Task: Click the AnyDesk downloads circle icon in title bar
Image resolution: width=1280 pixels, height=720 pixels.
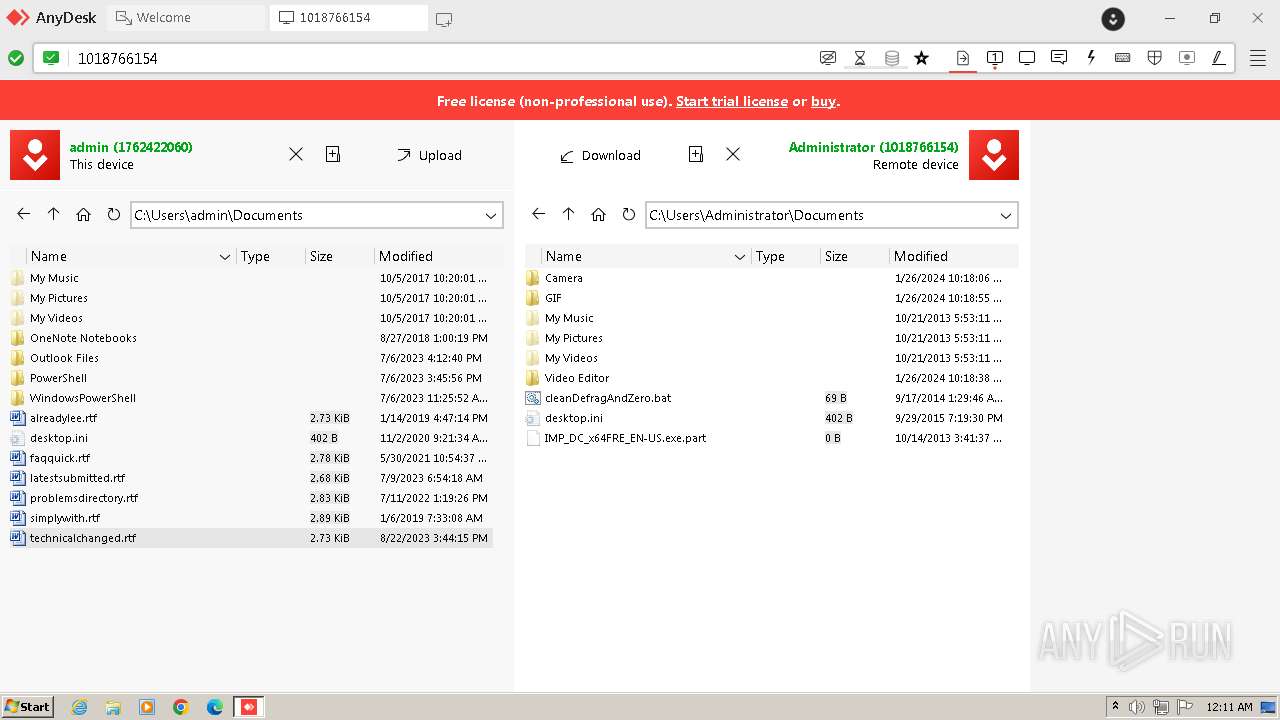Action: point(1113,18)
